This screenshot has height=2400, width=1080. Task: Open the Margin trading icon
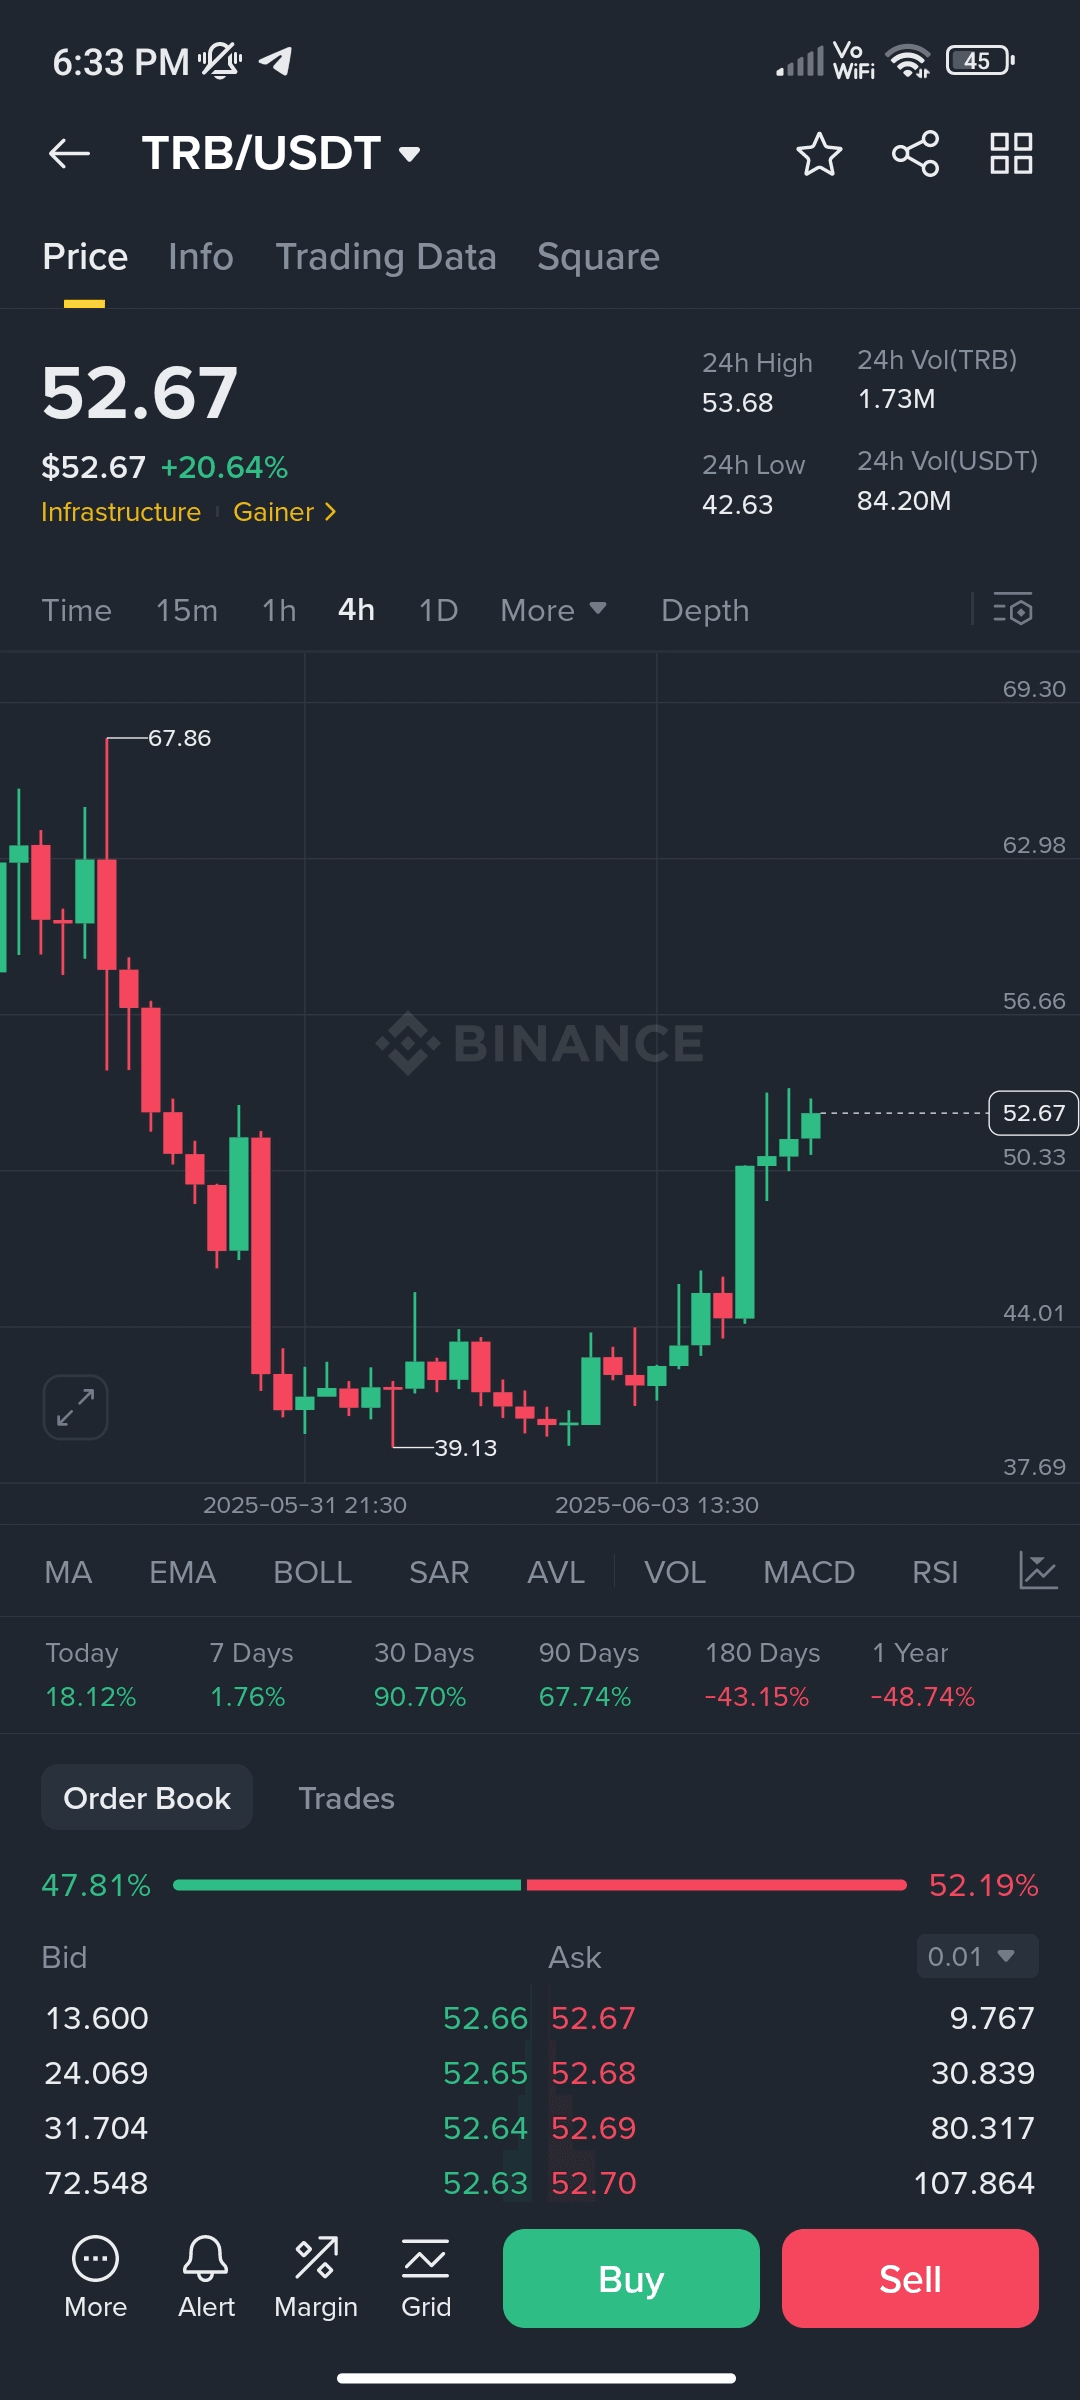(316, 2277)
